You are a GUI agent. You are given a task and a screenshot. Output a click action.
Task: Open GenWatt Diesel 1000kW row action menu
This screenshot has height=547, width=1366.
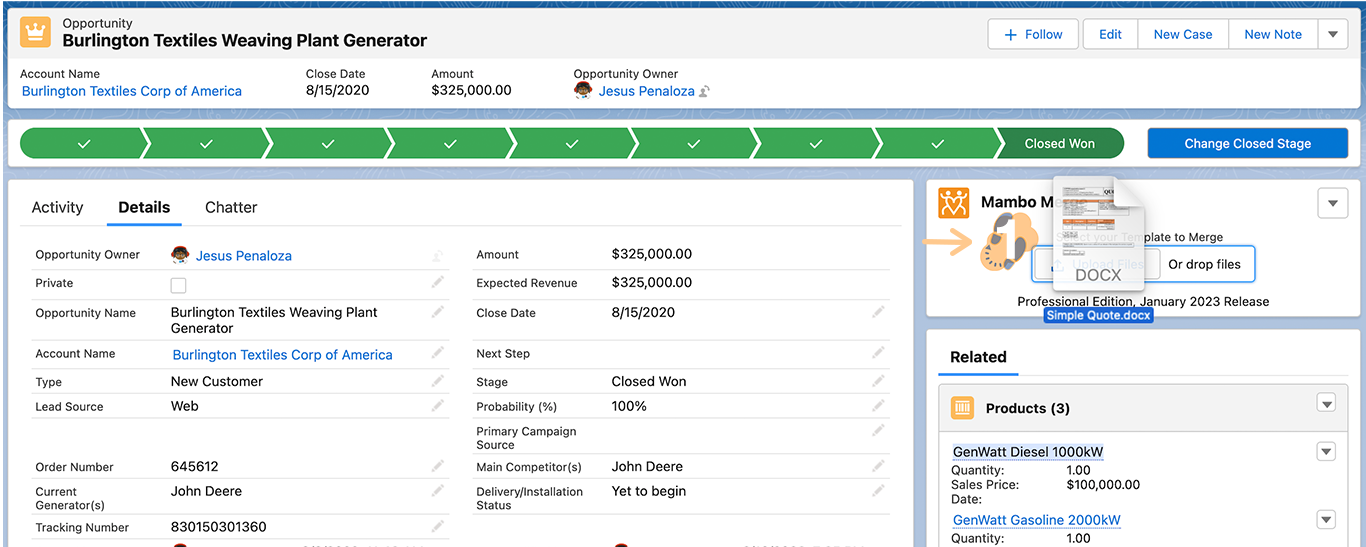coord(1326,452)
